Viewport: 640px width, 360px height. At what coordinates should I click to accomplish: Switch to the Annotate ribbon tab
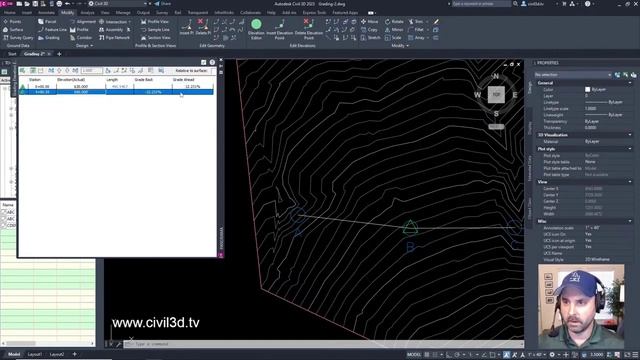pos(46,13)
